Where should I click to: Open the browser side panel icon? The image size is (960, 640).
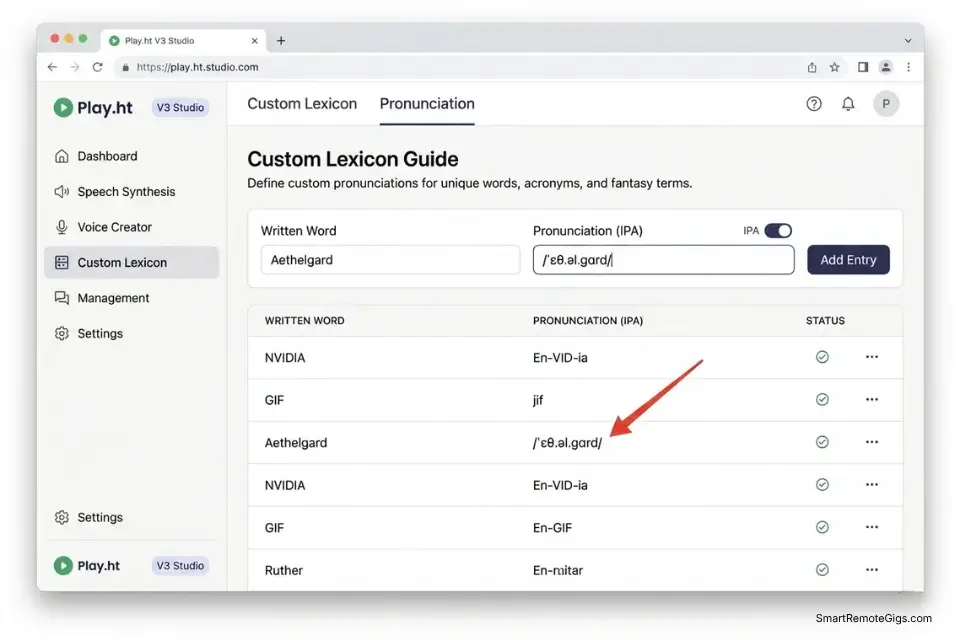coord(863,67)
